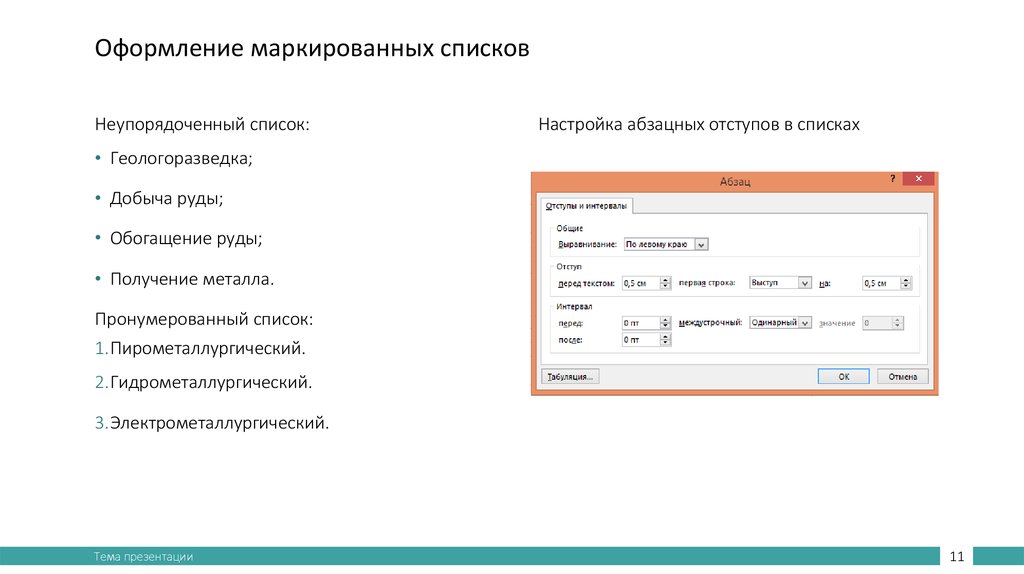
Task: Click the Абзац dialog title bar
Action: pos(735,182)
